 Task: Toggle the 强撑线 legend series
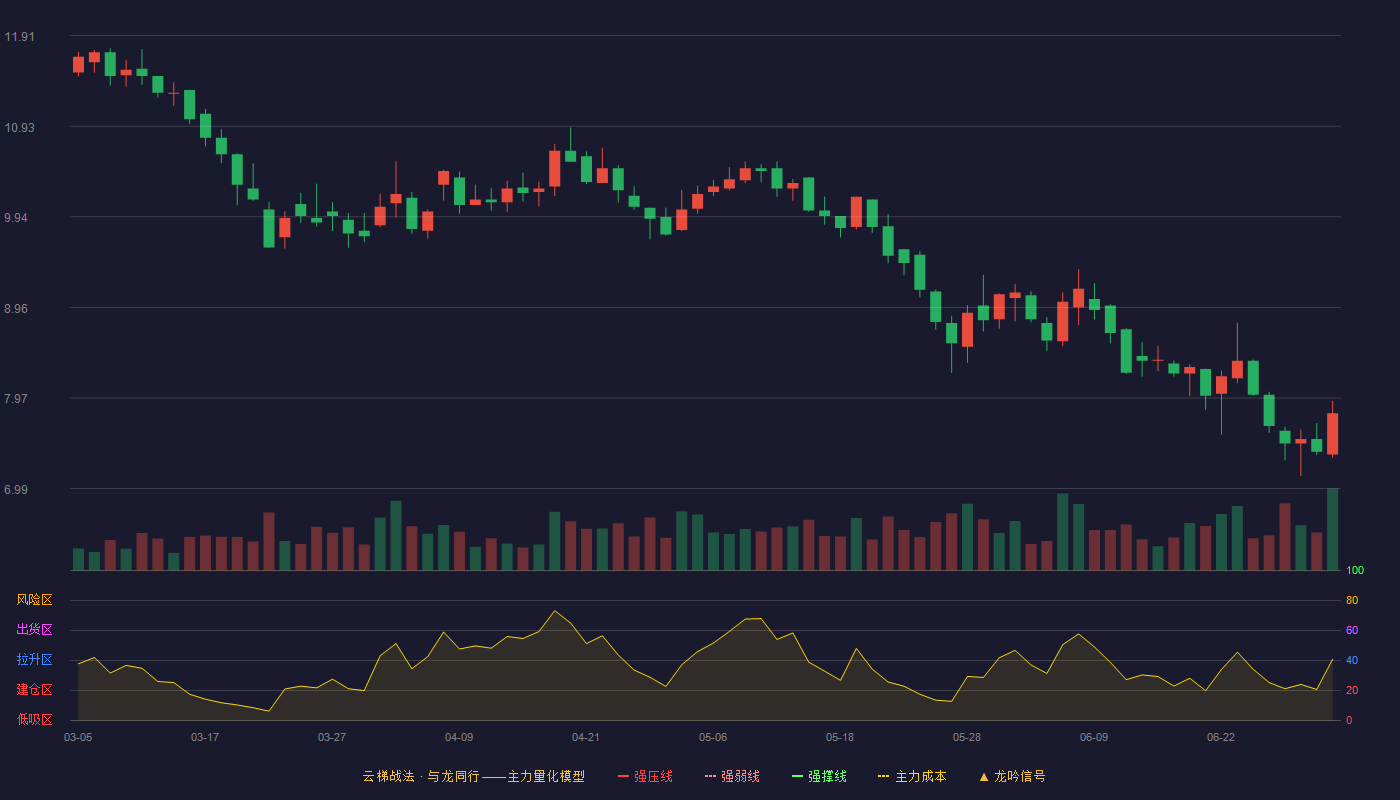click(819, 776)
